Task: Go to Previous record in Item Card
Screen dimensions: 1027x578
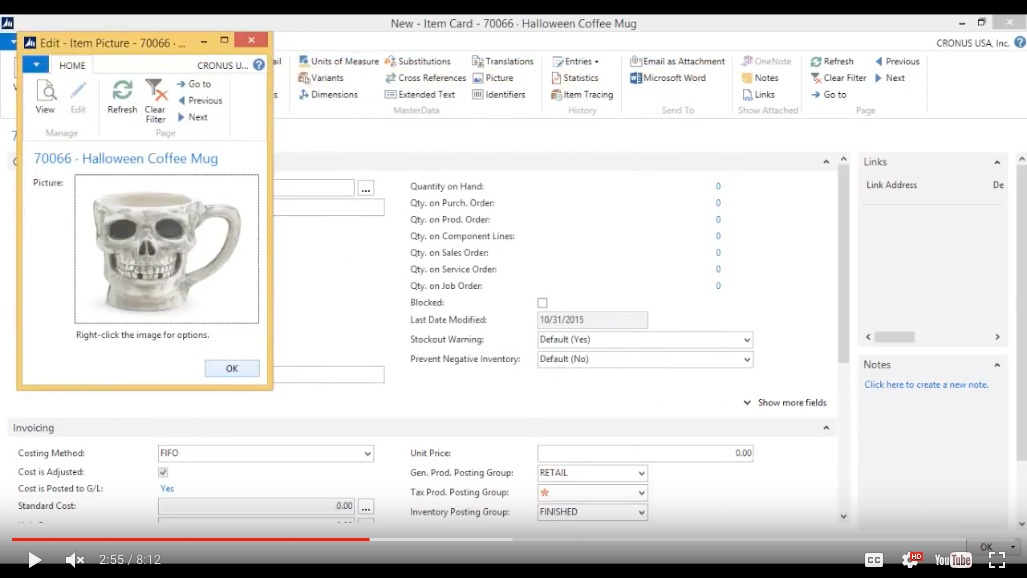Action: point(897,61)
